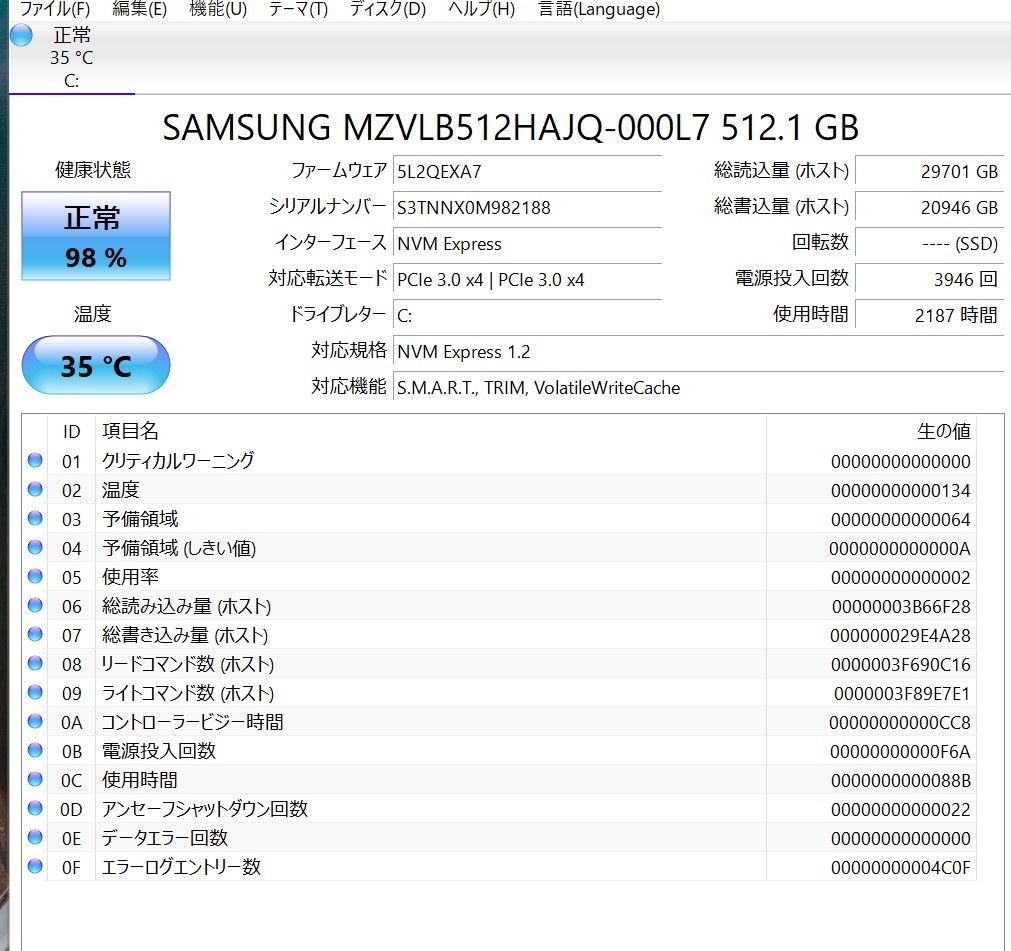
Task: Click the transfer mode field PCIe 3.0 x4
Action: 527,280
